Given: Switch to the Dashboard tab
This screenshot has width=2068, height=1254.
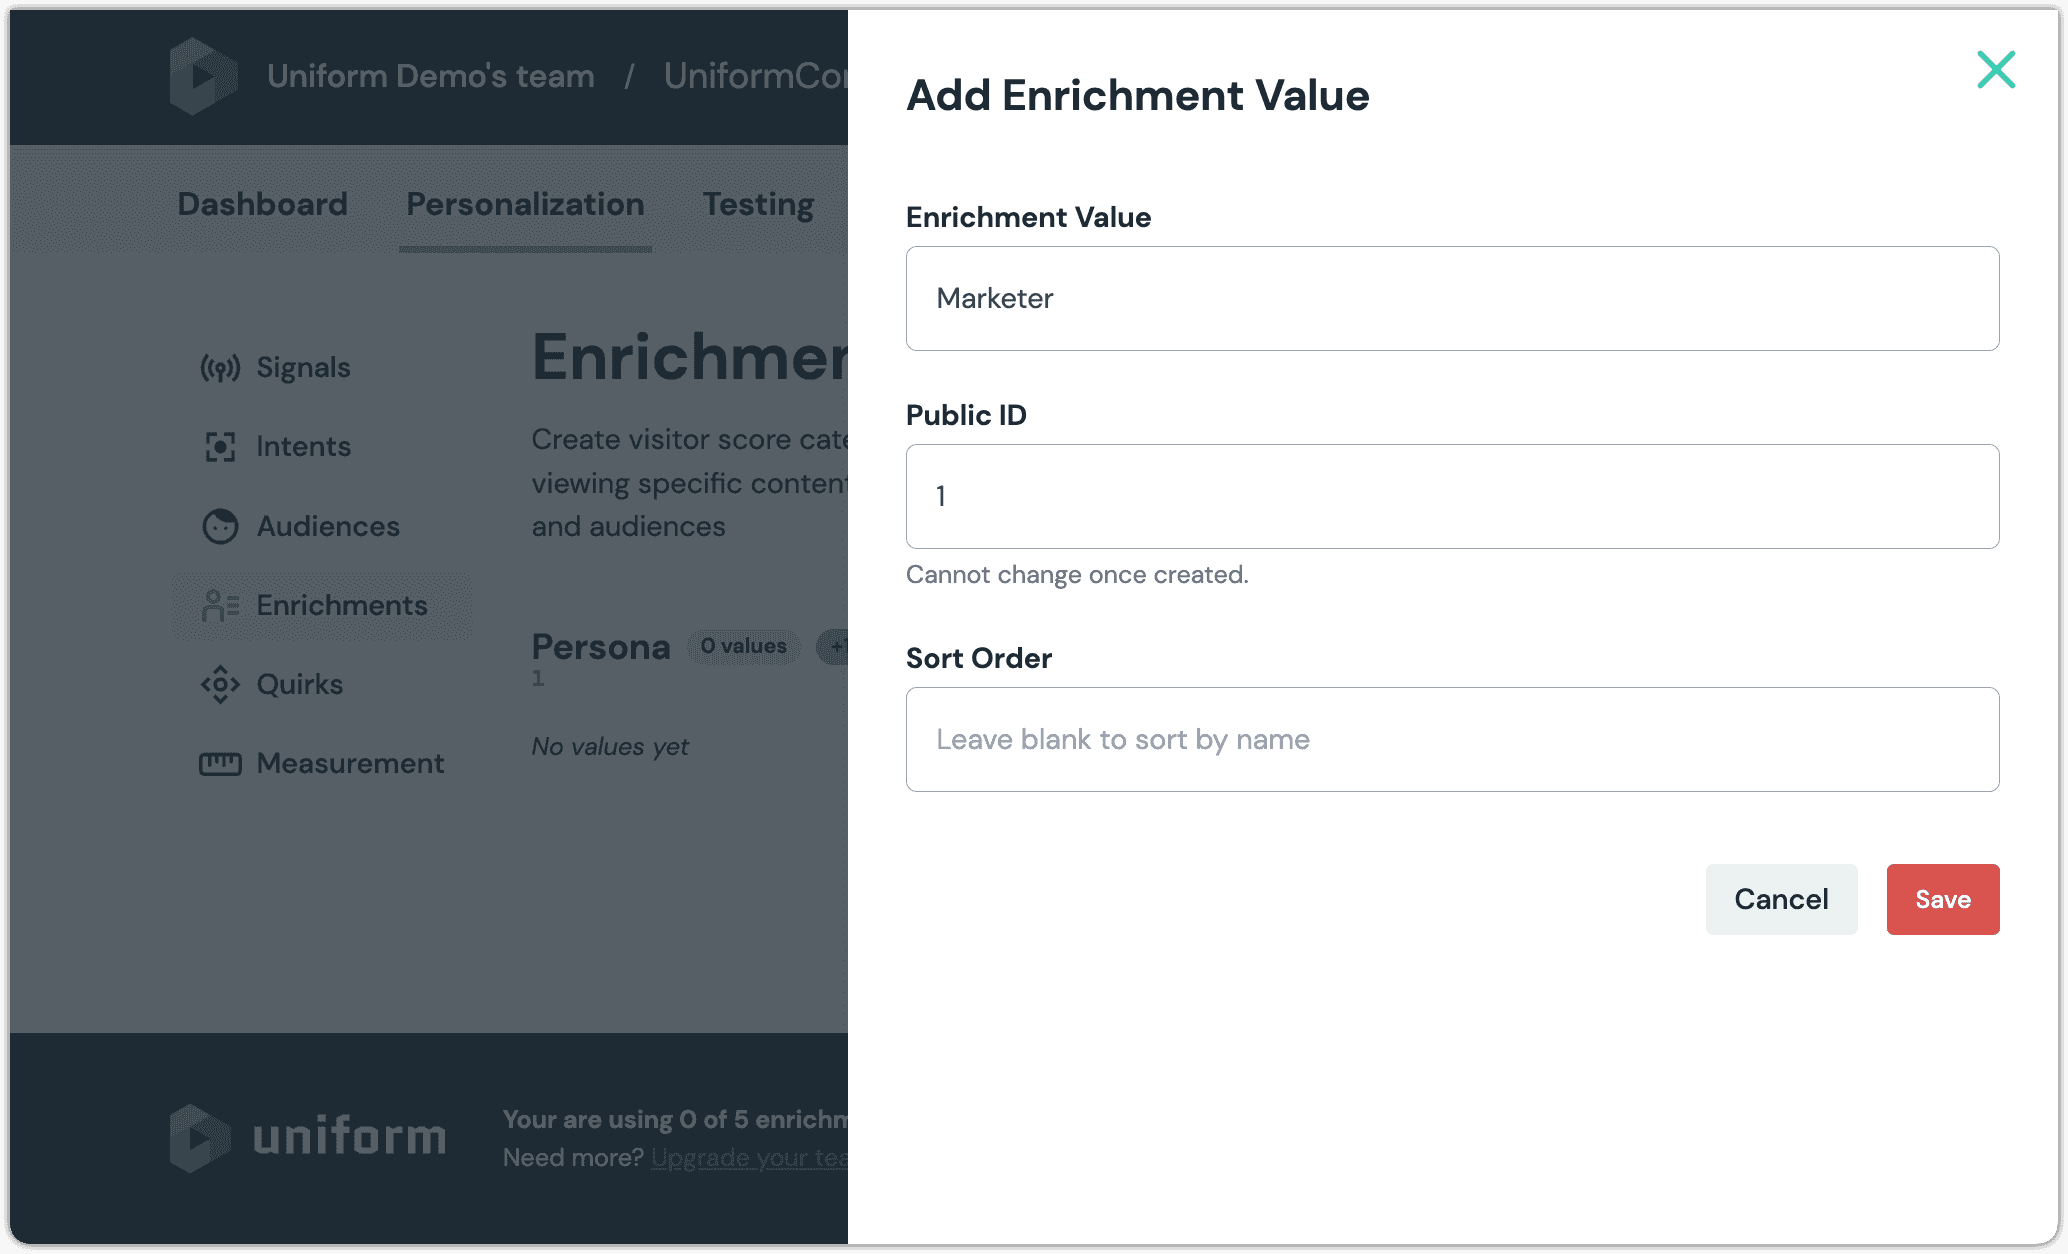Looking at the screenshot, I should click(262, 203).
